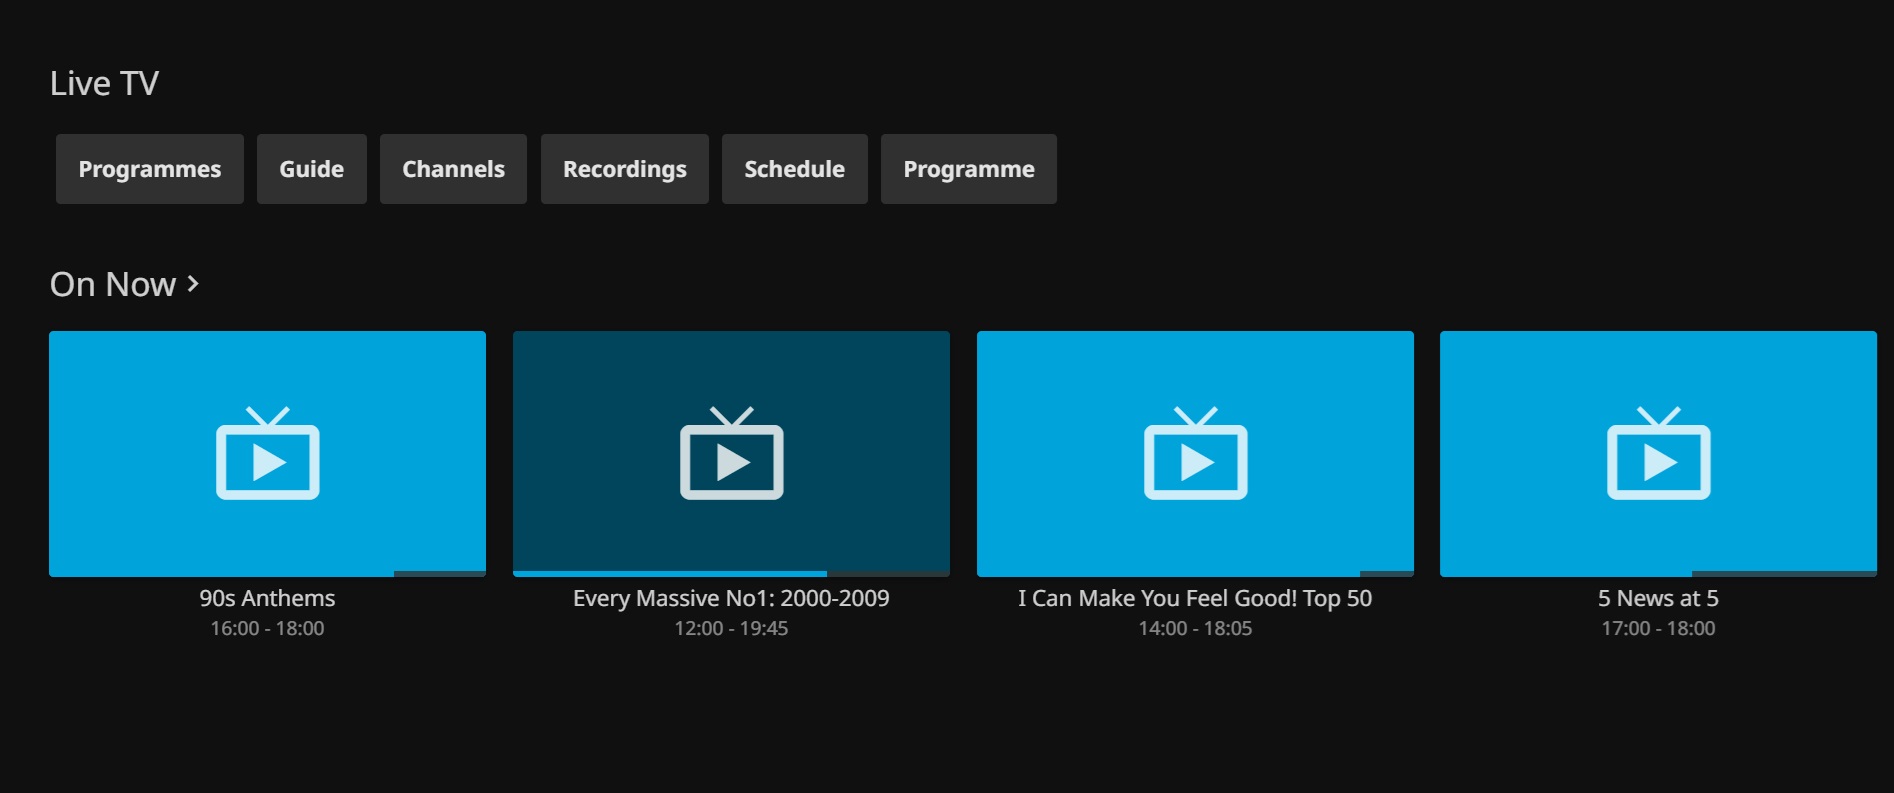Open the On Now heading link
This screenshot has height=793, width=1894.
point(113,285)
